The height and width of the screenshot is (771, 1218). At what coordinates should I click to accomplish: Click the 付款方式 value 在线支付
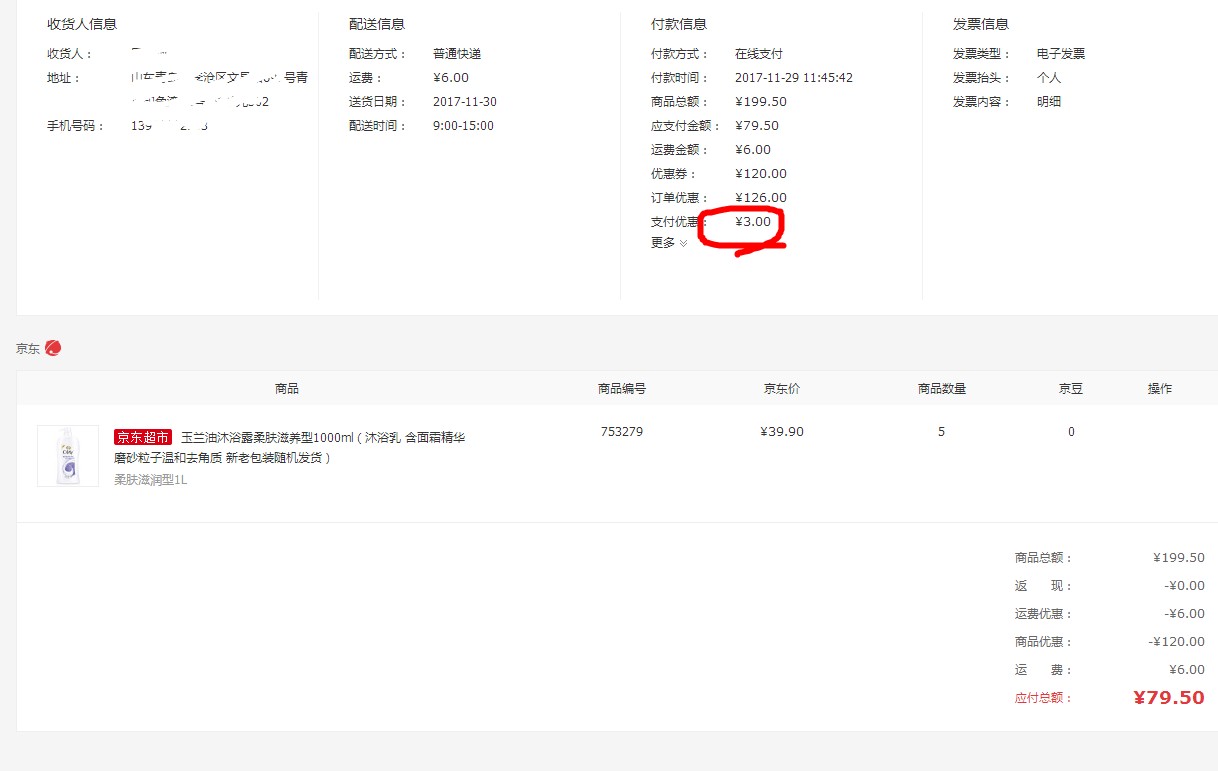pyautogui.click(x=759, y=54)
